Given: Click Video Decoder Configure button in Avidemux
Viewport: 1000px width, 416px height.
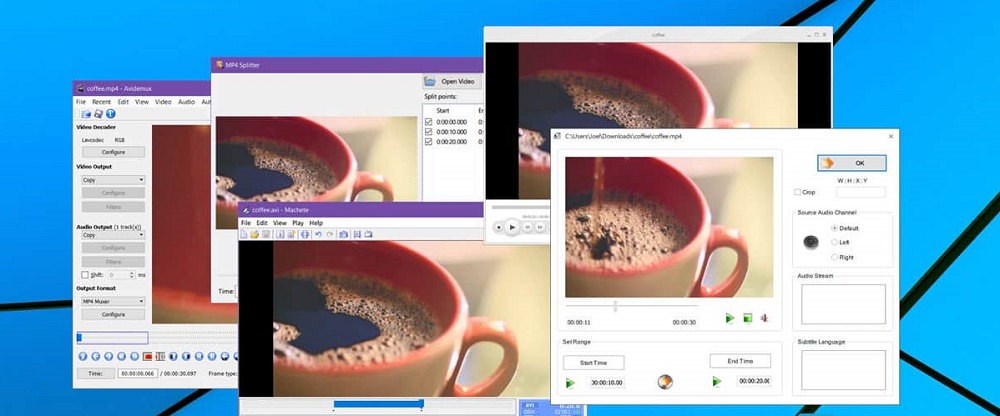Looking at the screenshot, I should [x=113, y=152].
